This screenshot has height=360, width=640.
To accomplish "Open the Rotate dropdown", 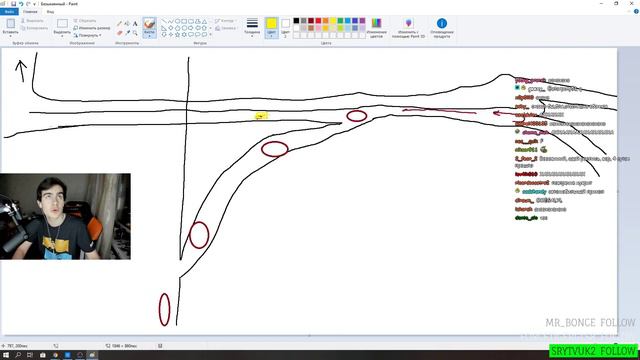I will 88,36.
